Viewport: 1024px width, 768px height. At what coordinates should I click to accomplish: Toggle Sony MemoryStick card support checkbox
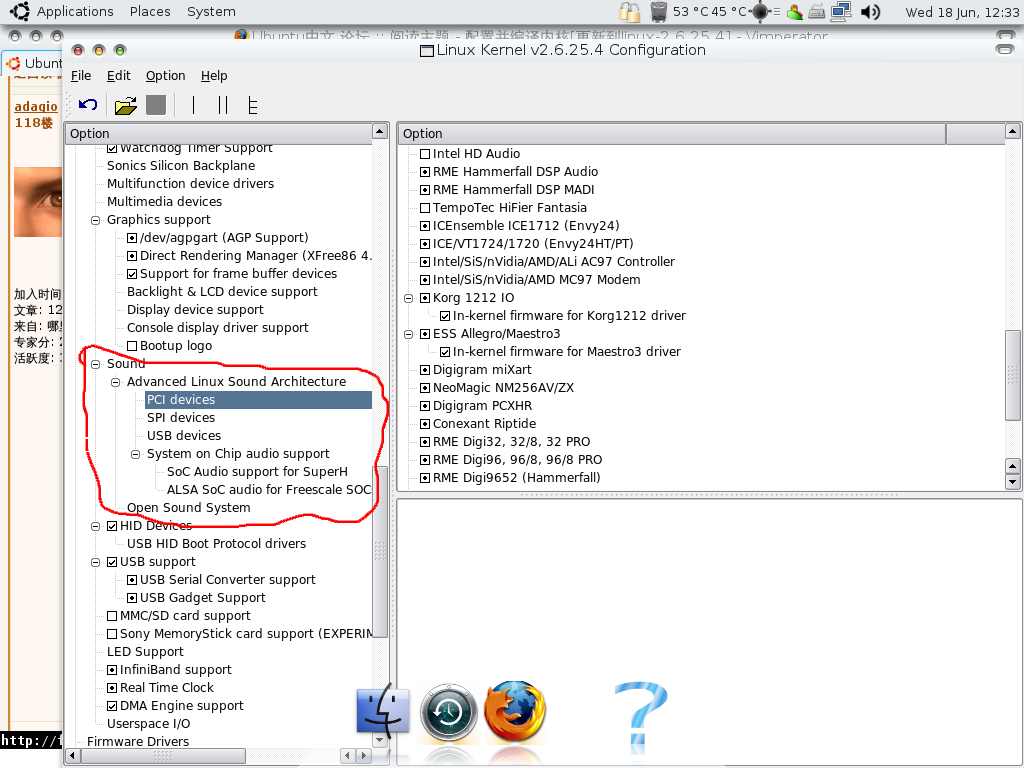pyautogui.click(x=112, y=634)
